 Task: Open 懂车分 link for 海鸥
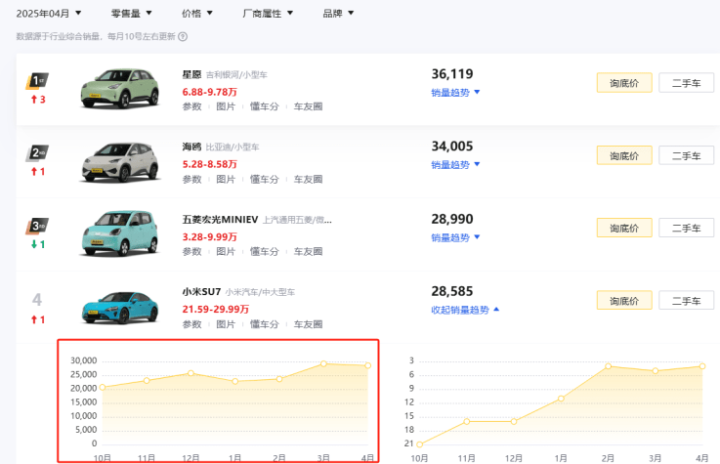coord(264,179)
